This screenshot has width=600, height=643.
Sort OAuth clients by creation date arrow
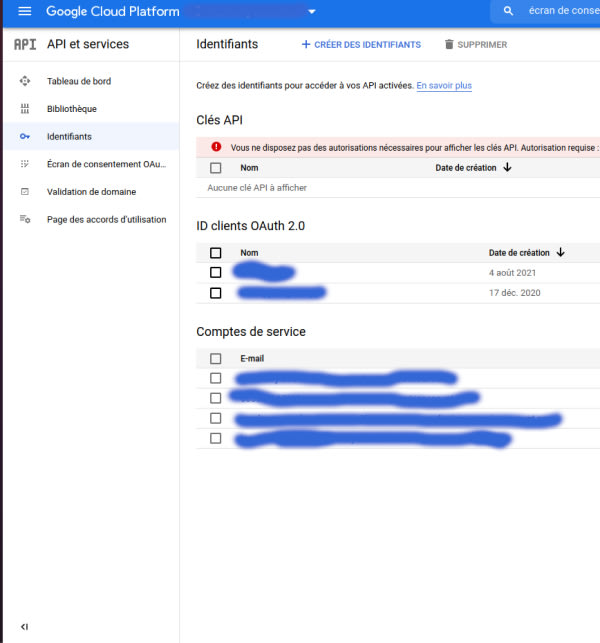pyautogui.click(x=561, y=252)
